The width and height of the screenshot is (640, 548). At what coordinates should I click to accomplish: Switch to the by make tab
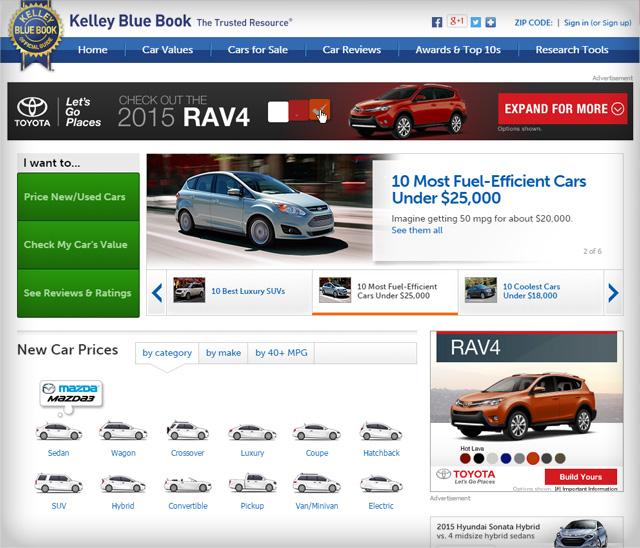(x=223, y=353)
